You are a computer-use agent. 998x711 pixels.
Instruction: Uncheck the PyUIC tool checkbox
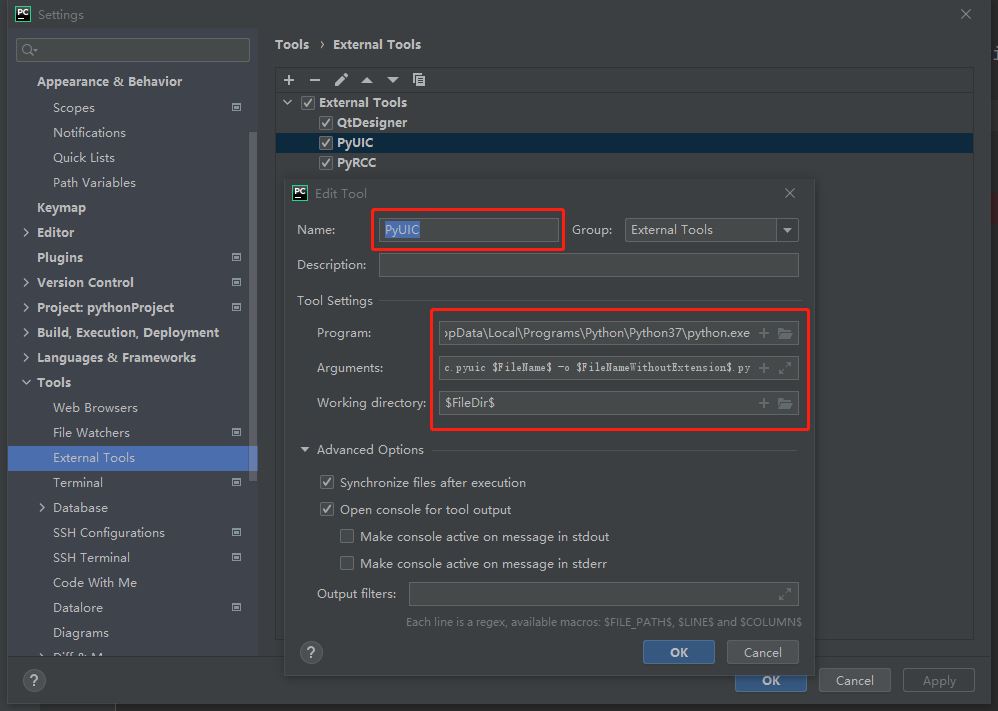[x=326, y=143]
